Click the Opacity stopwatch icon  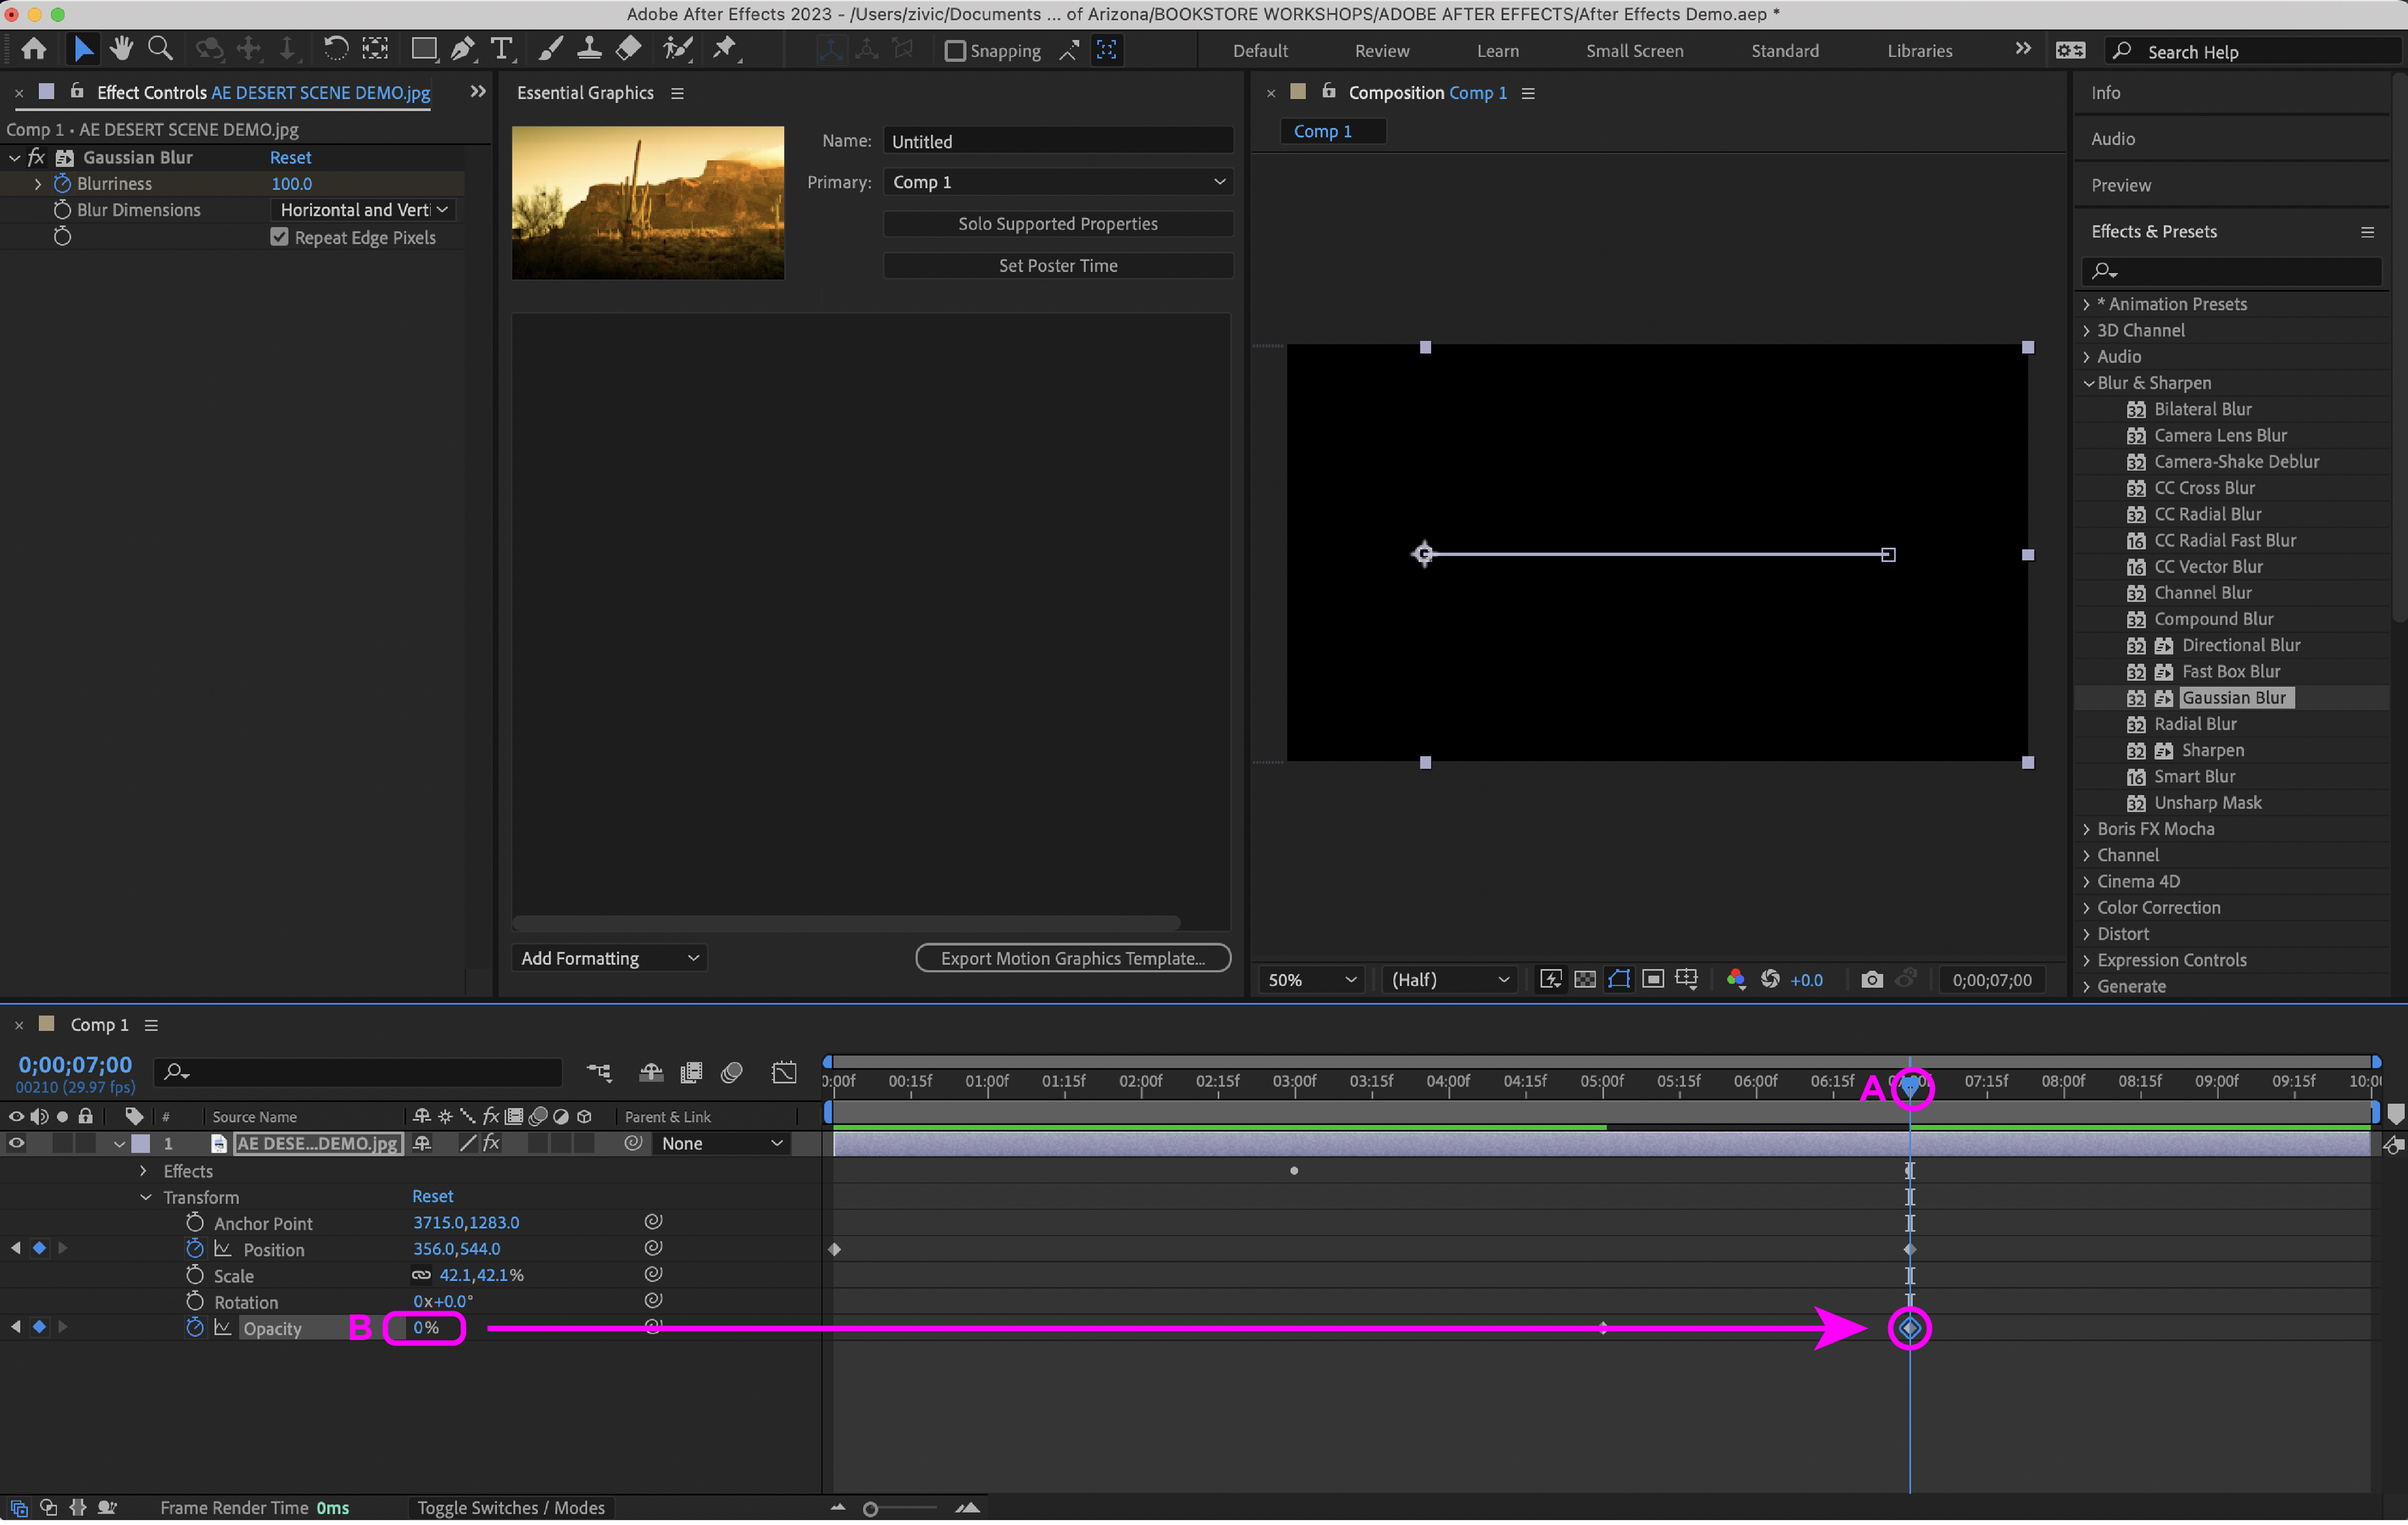195,1327
